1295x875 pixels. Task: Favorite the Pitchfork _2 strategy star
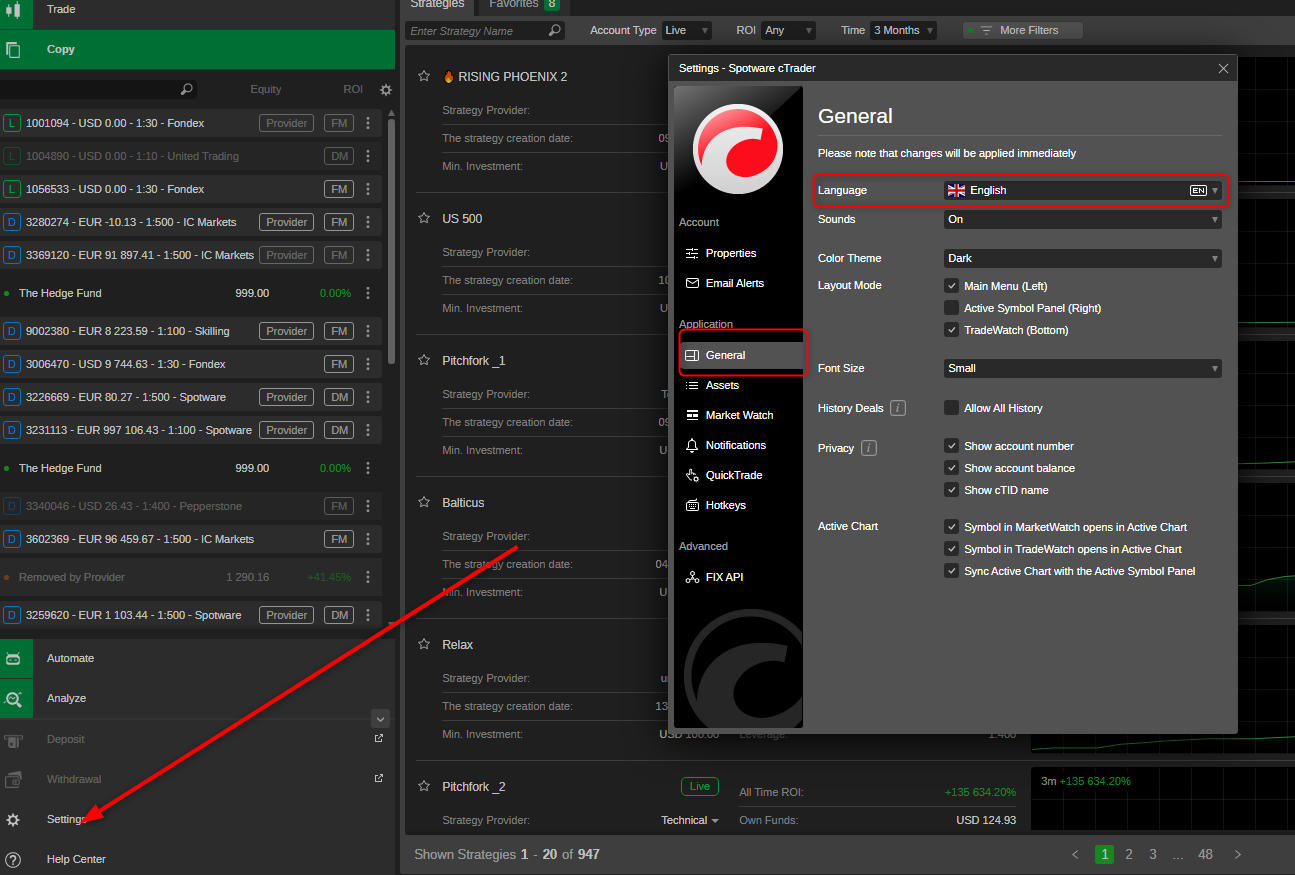coord(424,786)
